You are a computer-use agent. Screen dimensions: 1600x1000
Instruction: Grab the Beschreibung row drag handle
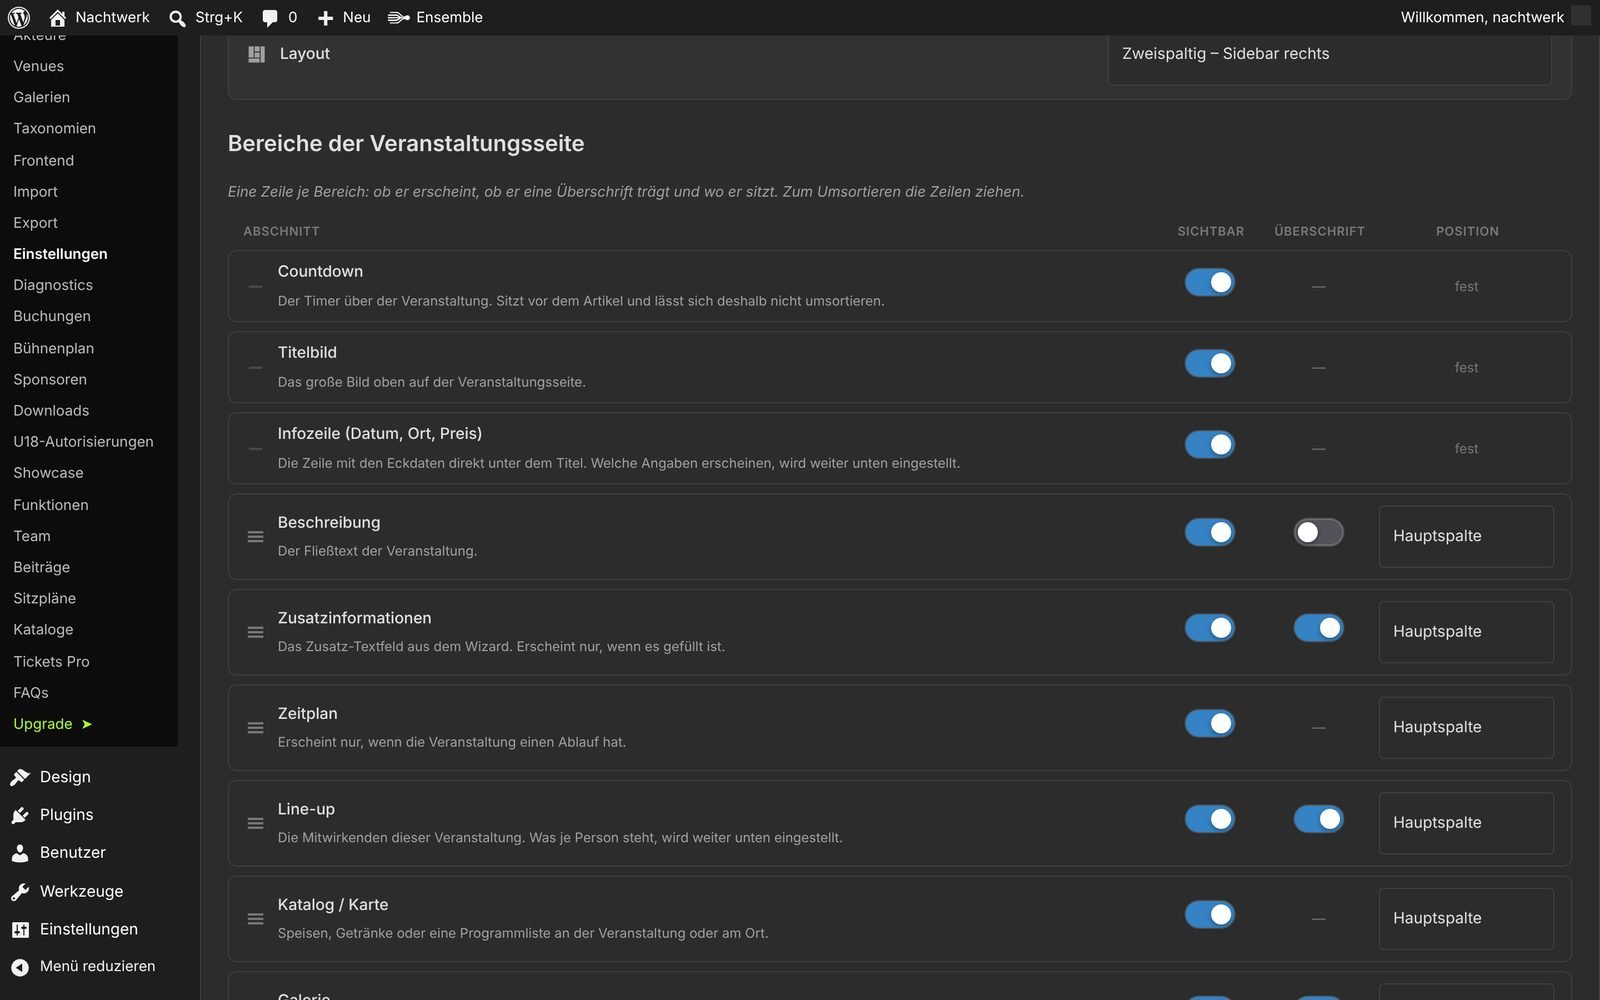click(x=255, y=537)
